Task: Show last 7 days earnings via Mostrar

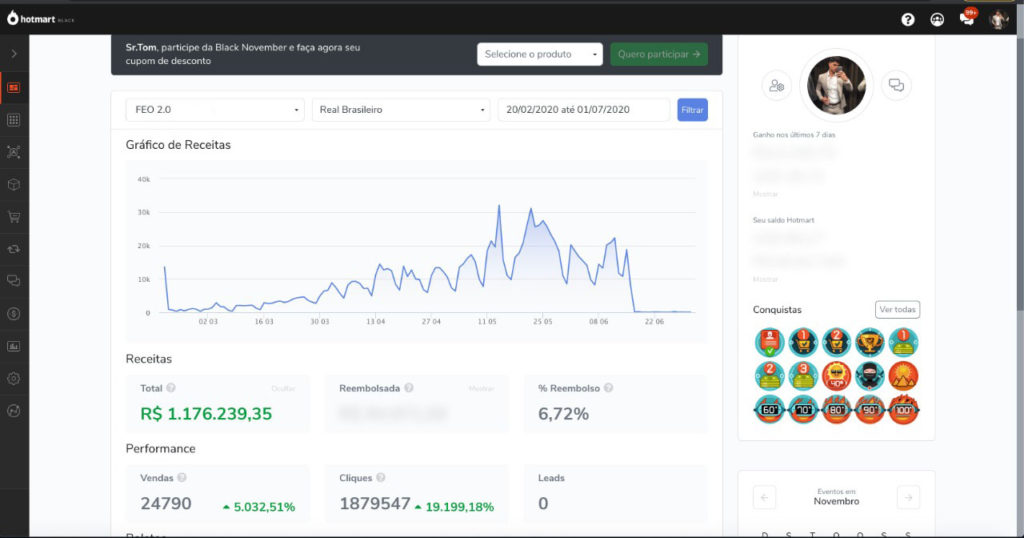Action: [x=765, y=194]
